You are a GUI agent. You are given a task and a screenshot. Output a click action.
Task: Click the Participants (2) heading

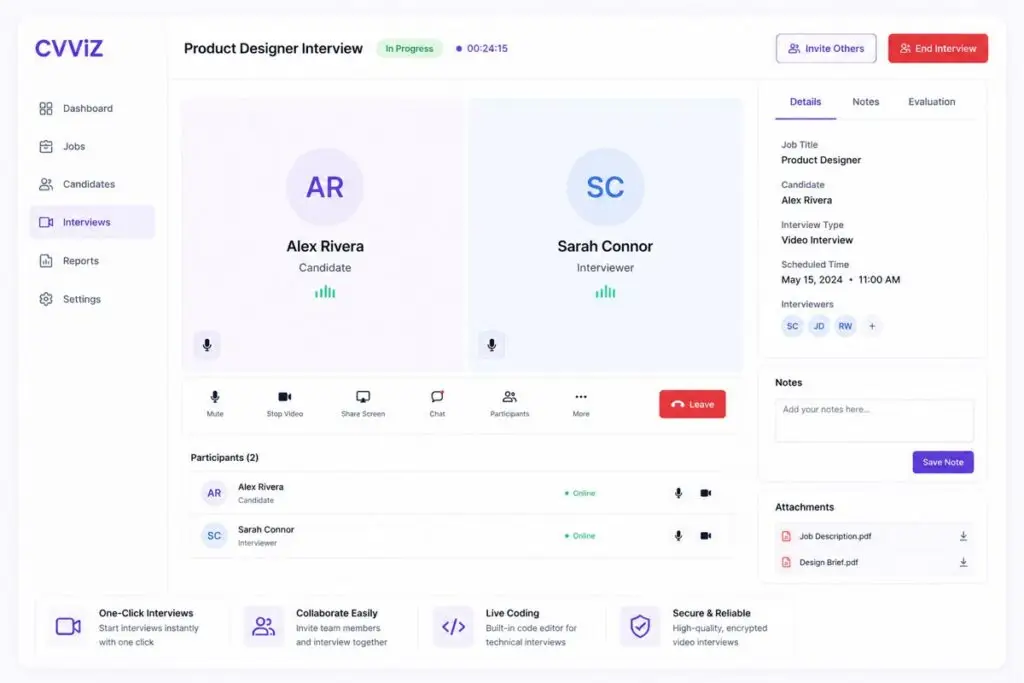[225, 458]
